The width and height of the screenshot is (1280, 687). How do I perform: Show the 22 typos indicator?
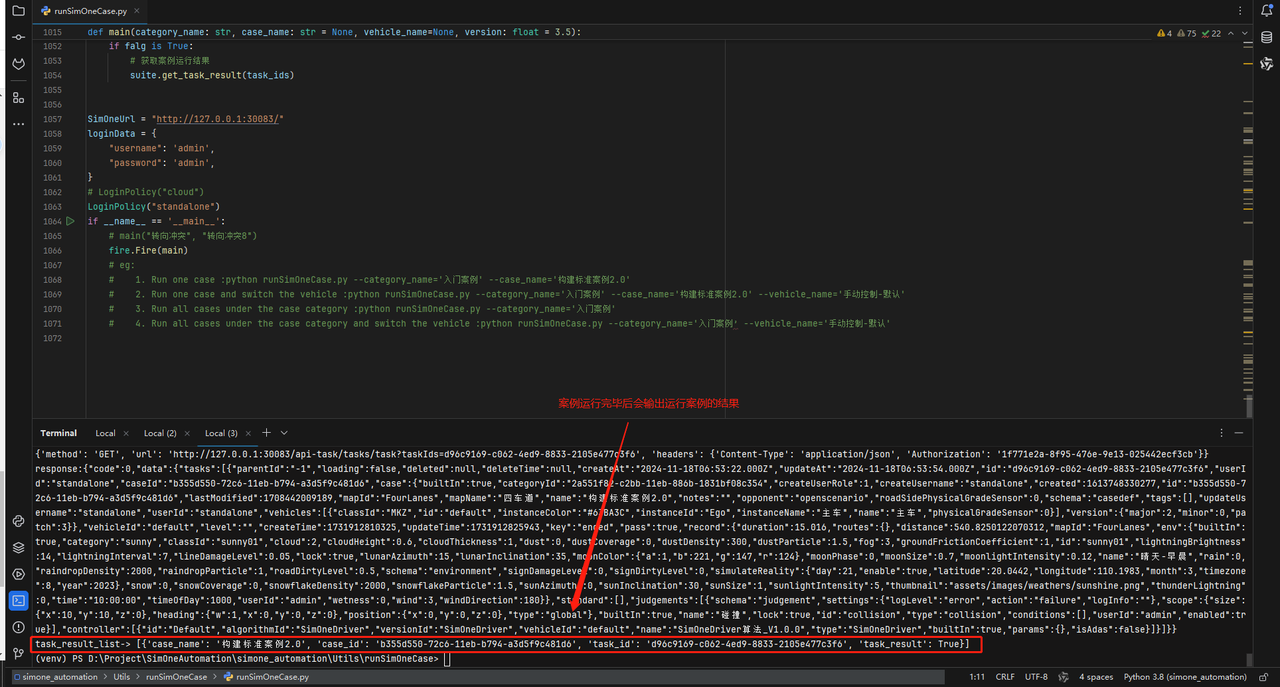pyautogui.click(x=1211, y=33)
